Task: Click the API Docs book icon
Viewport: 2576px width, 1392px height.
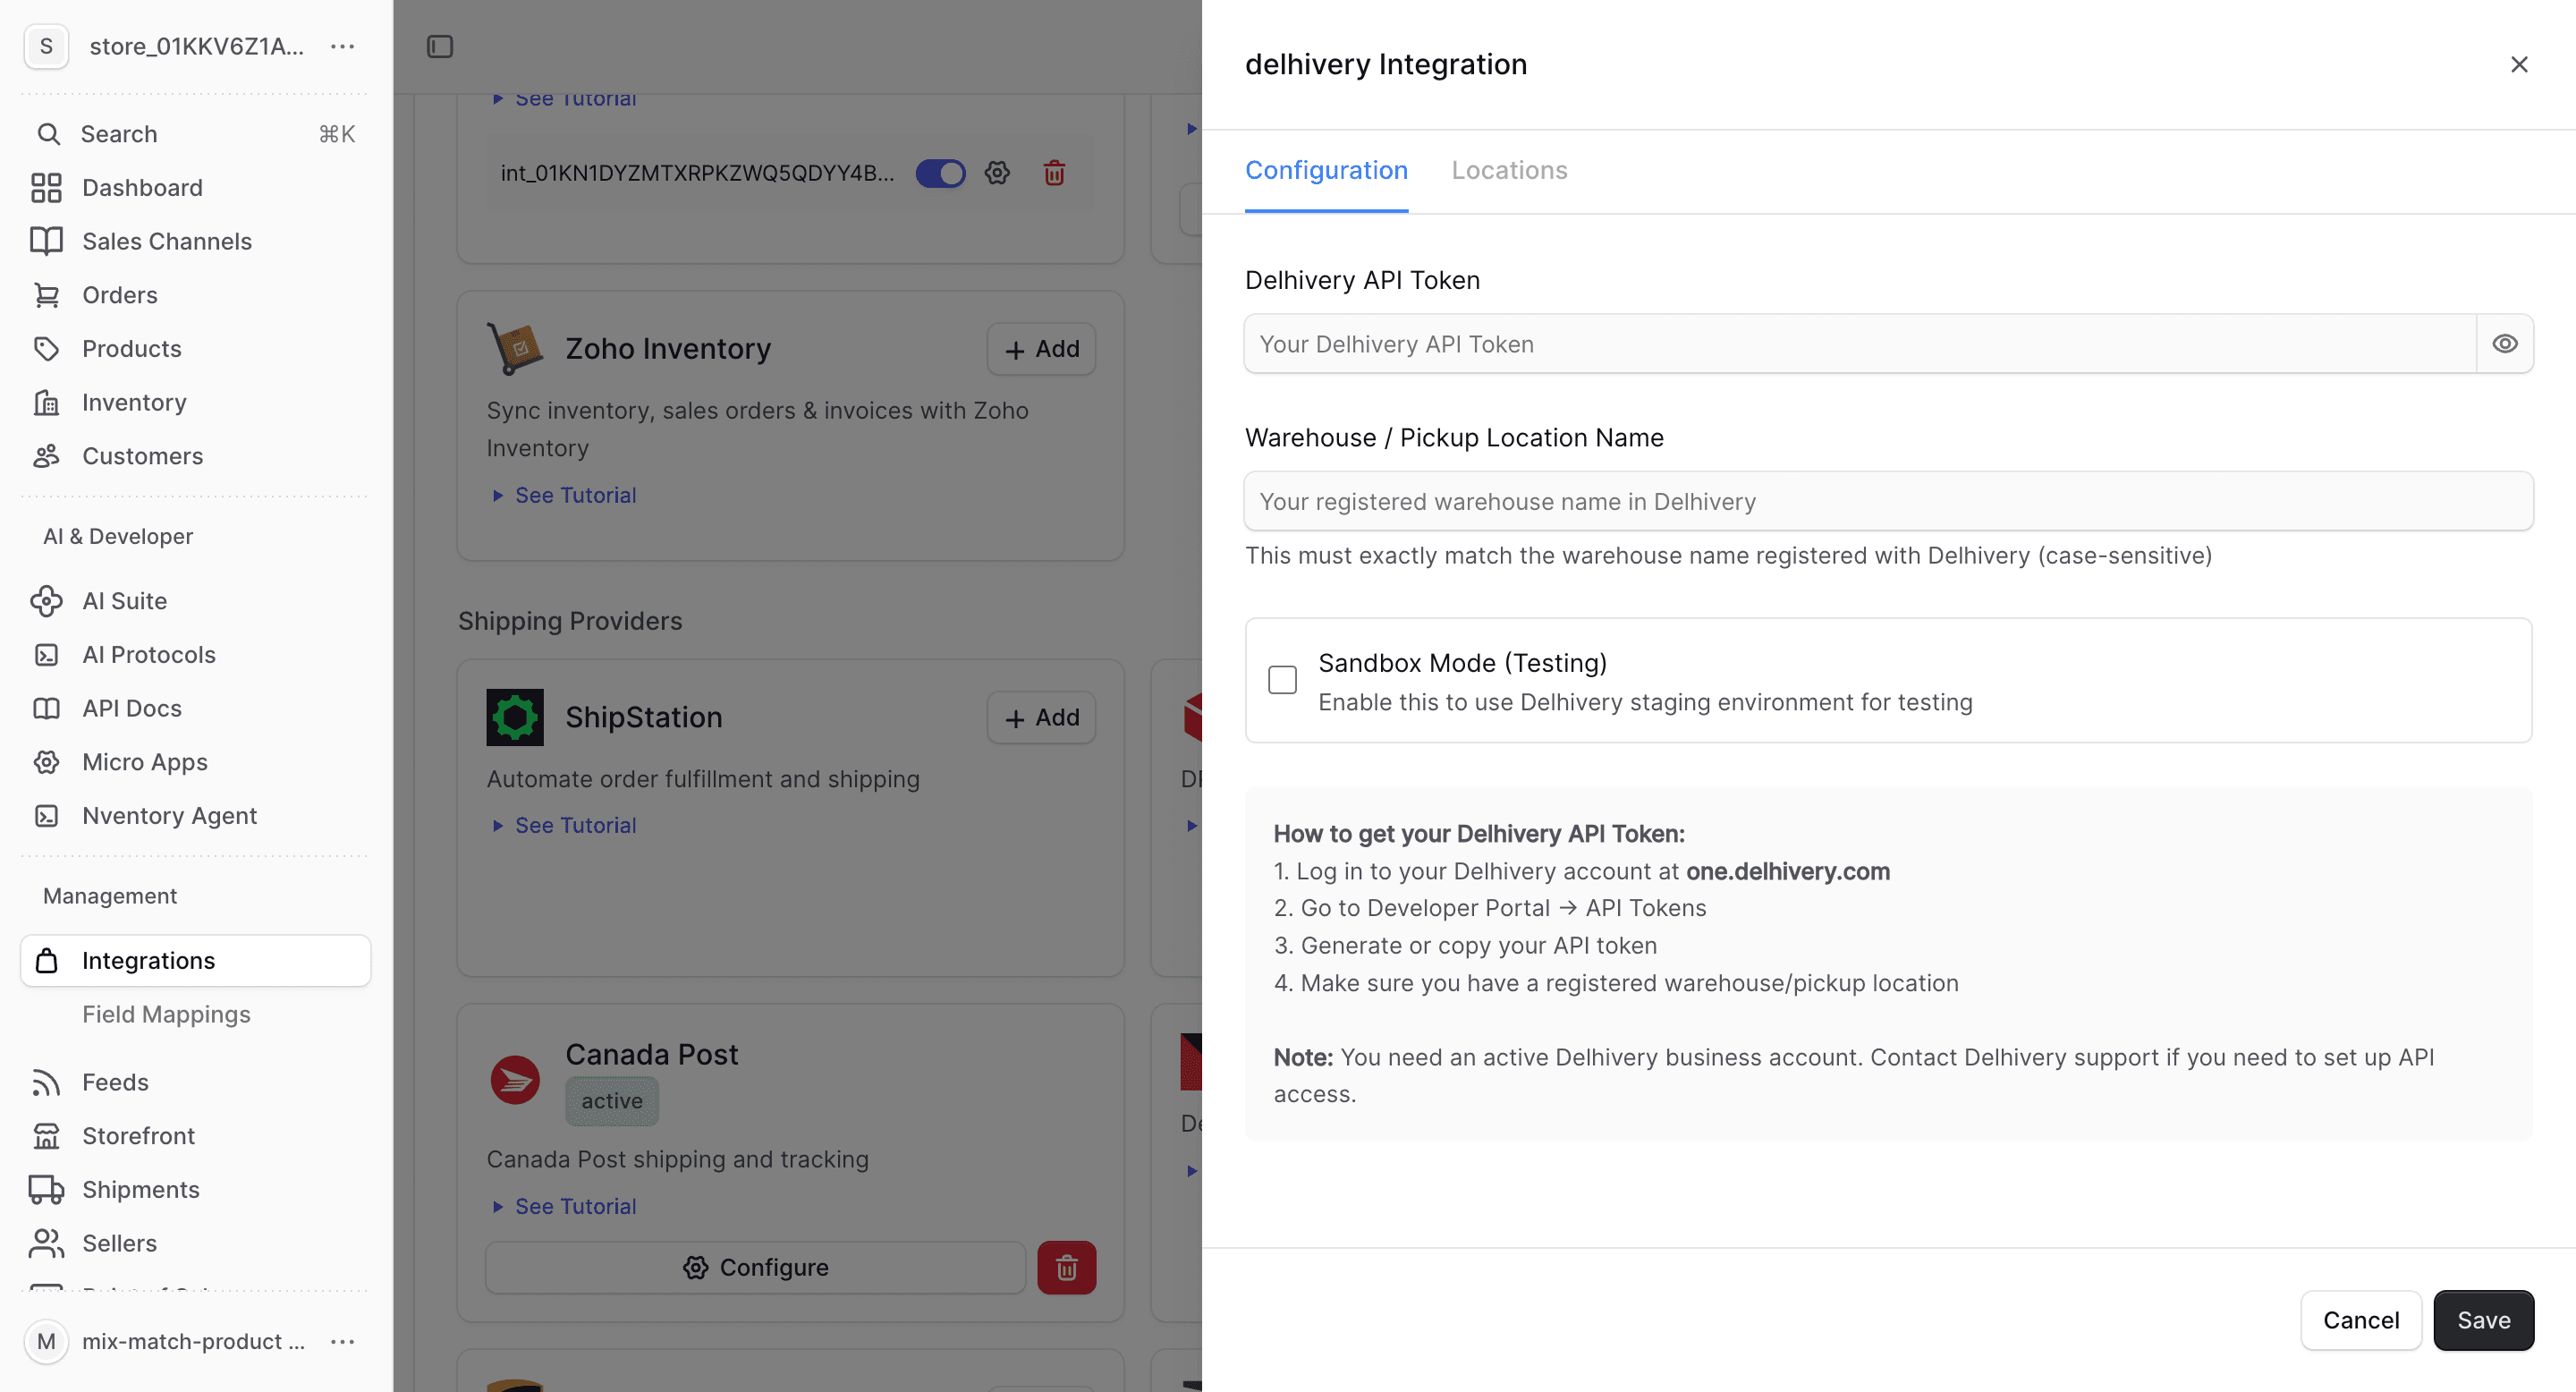Action: 46,709
